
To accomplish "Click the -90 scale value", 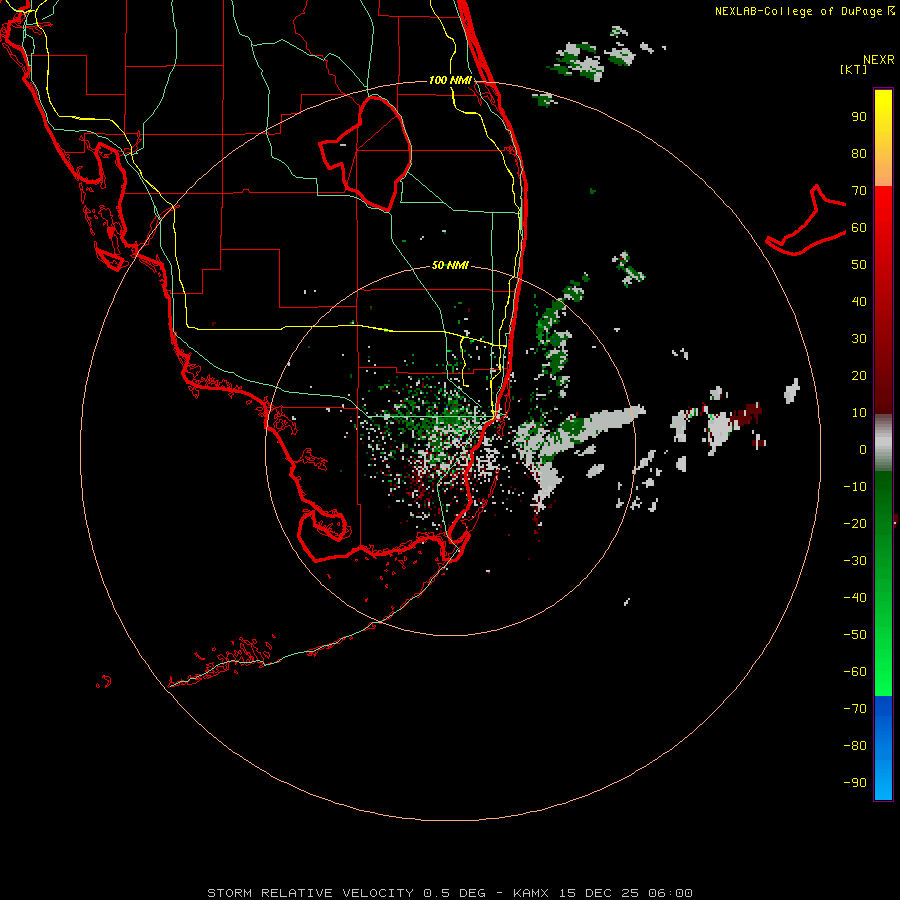I will tap(855, 783).
